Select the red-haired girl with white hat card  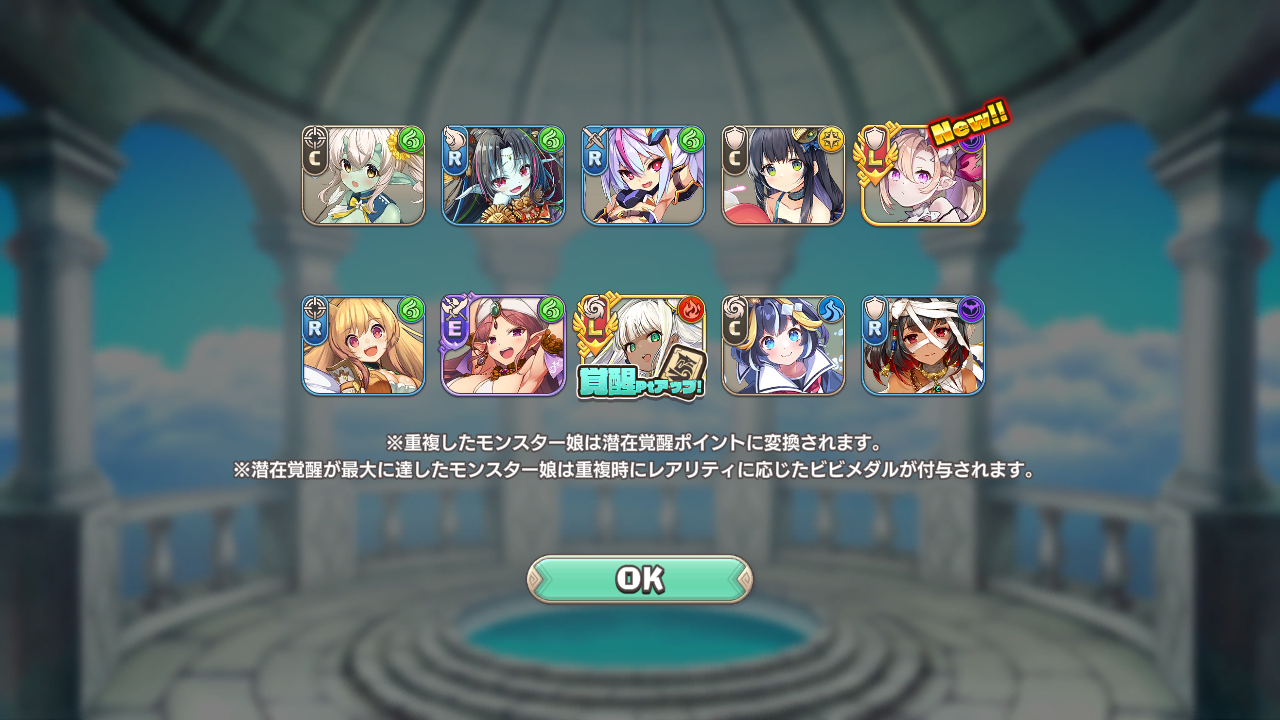pyautogui.click(x=504, y=345)
